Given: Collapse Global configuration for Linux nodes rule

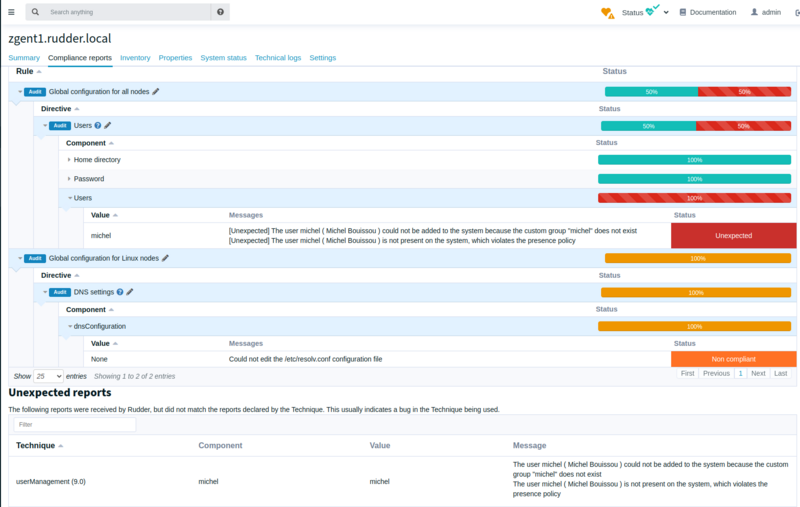Looking at the screenshot, I should 20,258.
